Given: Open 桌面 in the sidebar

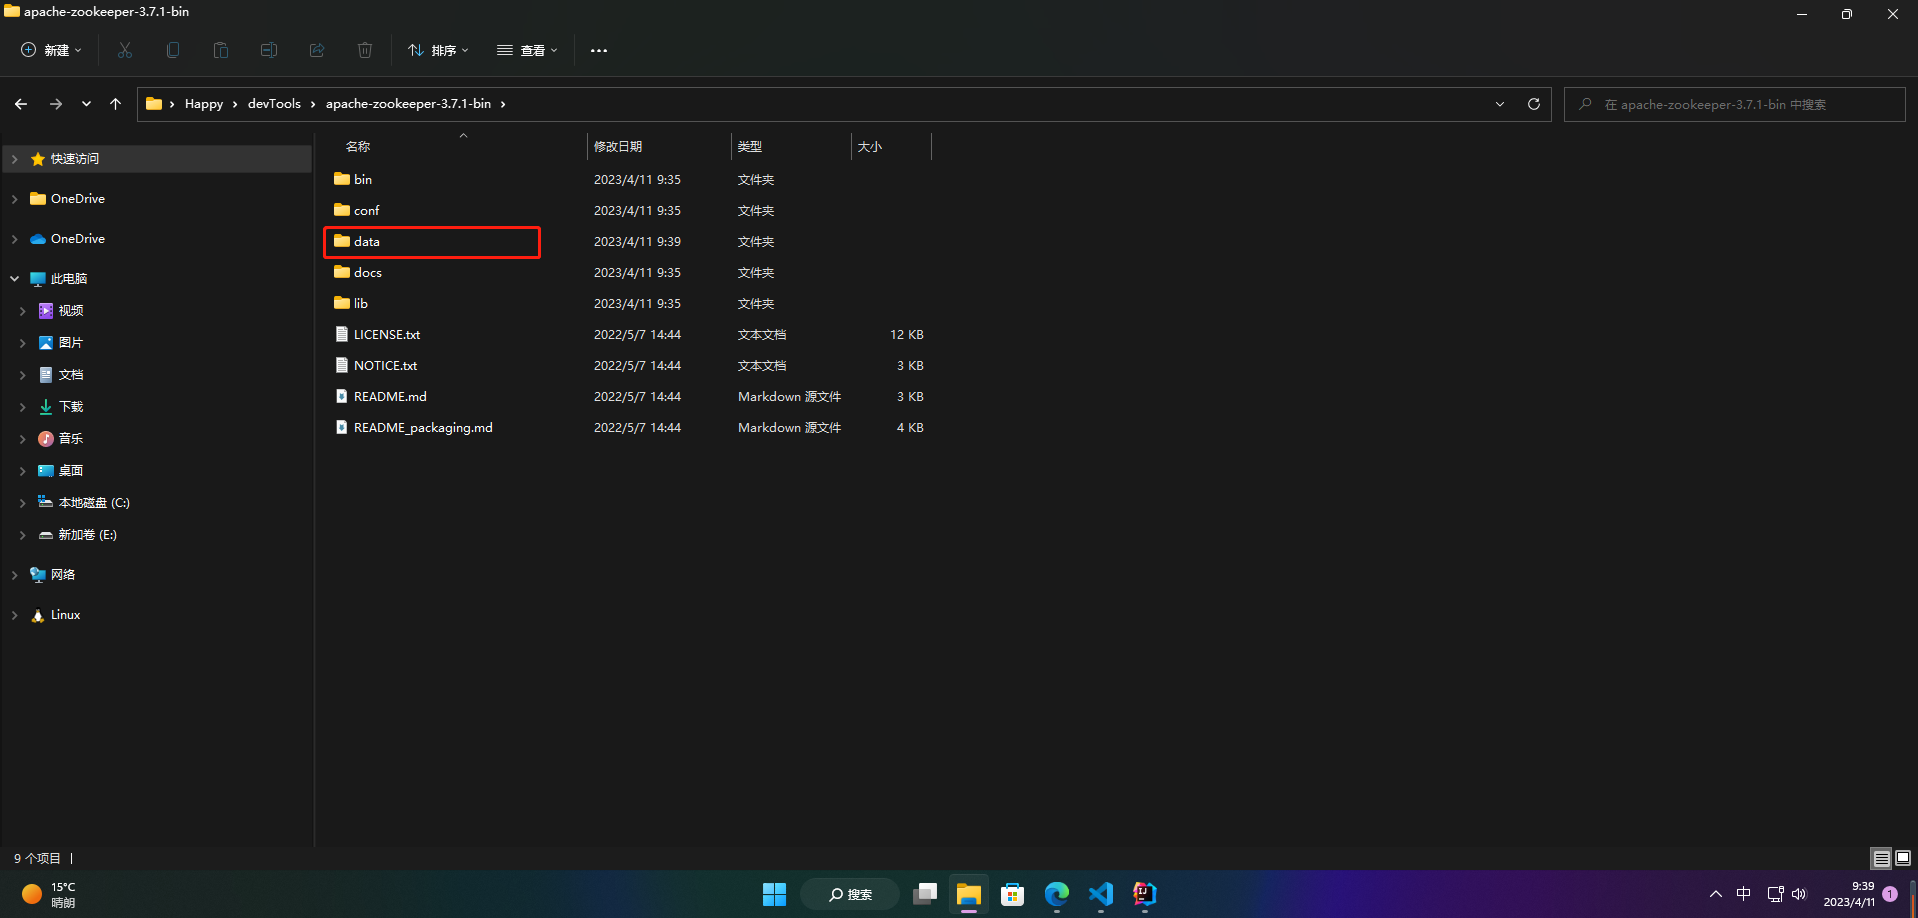Looking at the screenshot, I should tap(70, 471).
